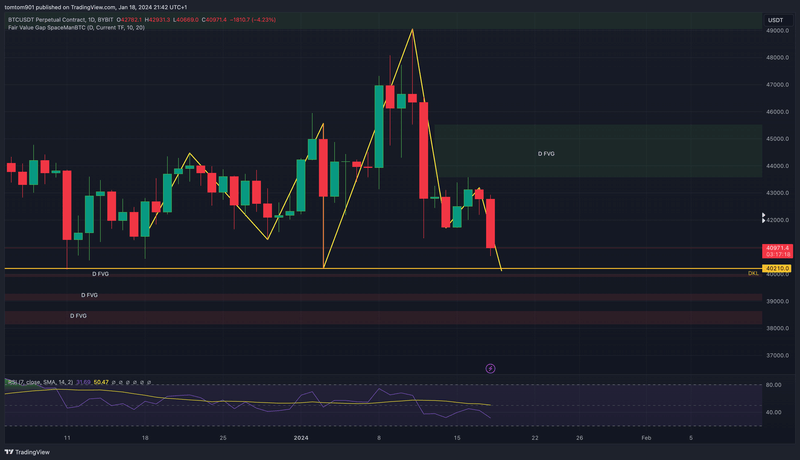Click the 40.00 RSI axis label
The width and height of the screenshot is (800, 460).
[773, 412]
